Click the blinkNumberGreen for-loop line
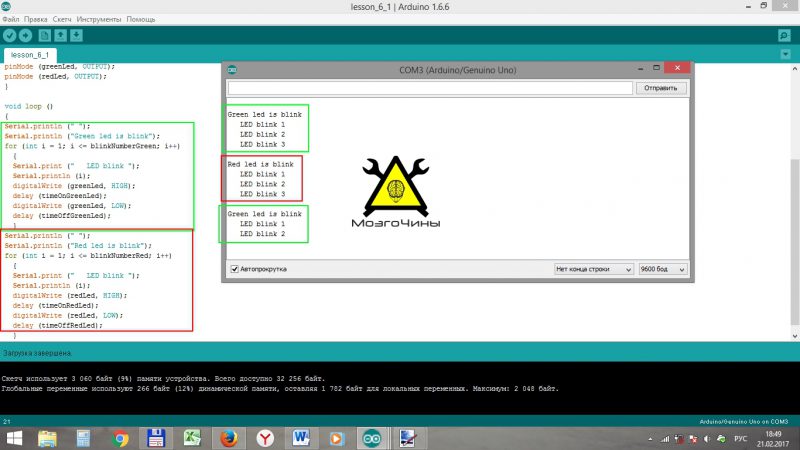Viewport: 800px width, 450px height. (x=92, y=146)
